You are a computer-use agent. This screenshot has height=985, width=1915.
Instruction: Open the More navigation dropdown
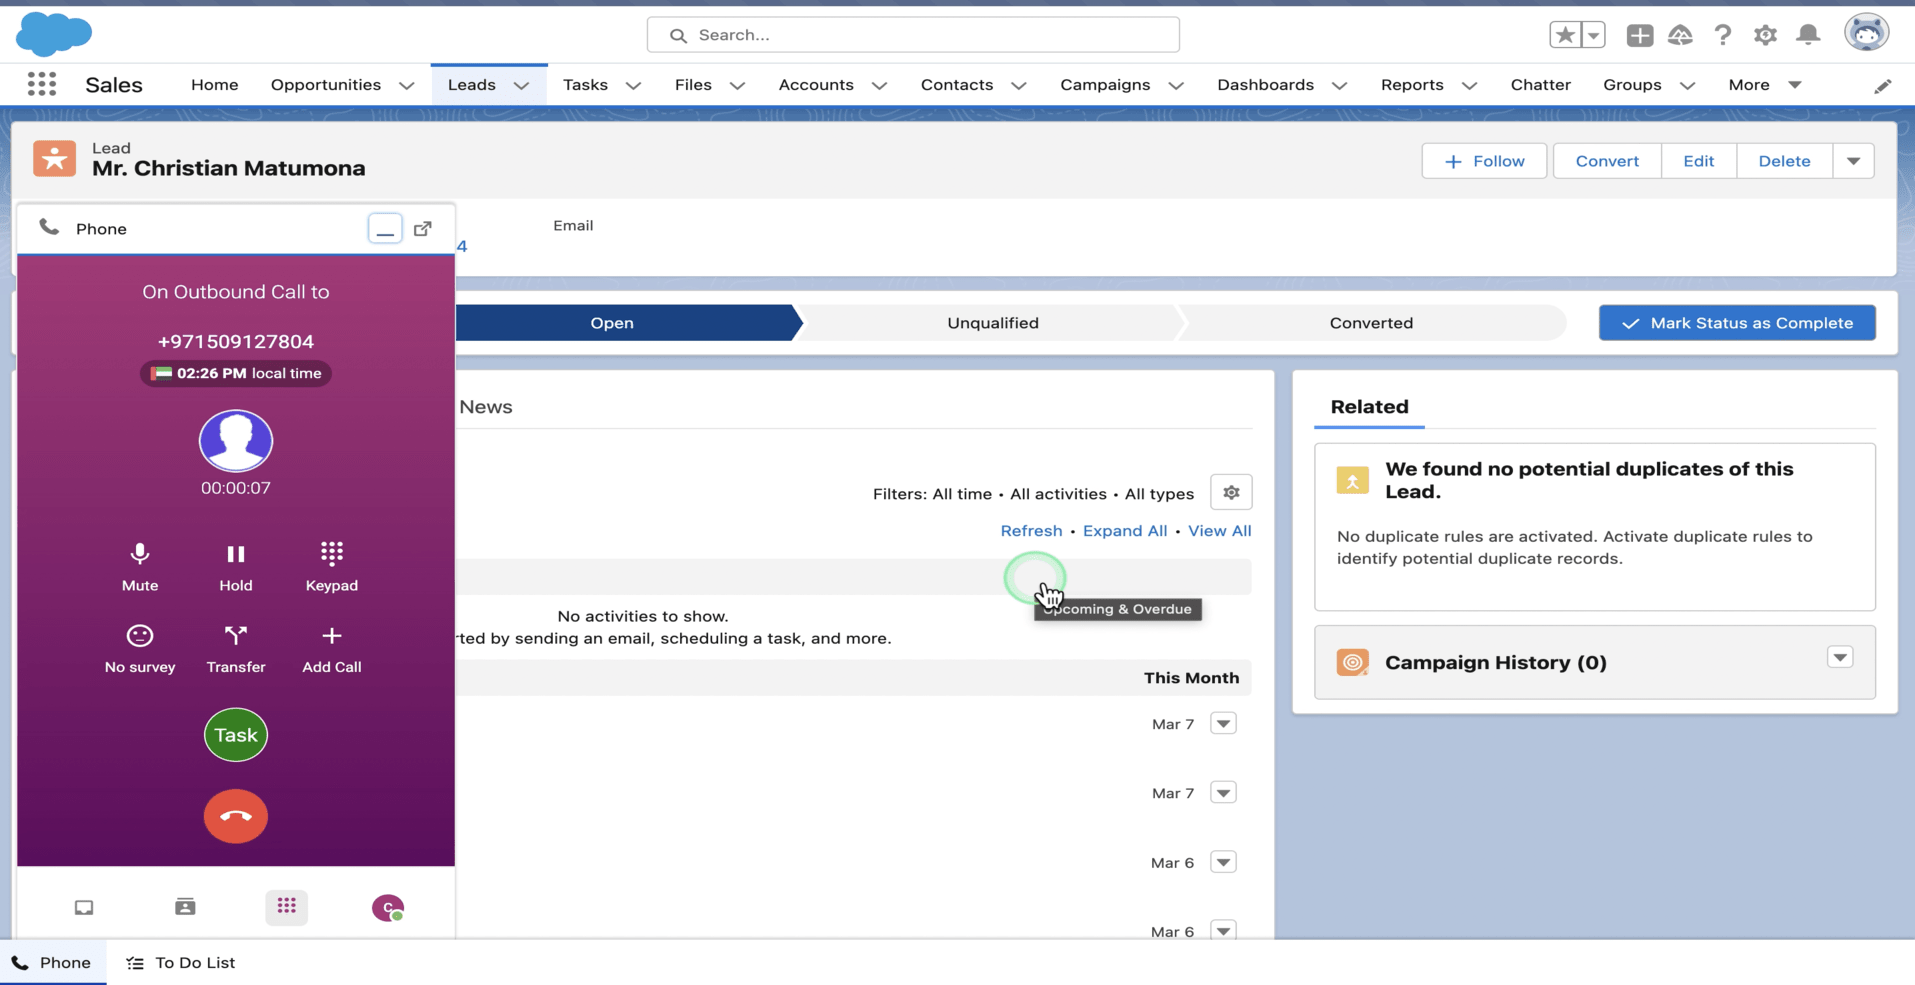1765,85
